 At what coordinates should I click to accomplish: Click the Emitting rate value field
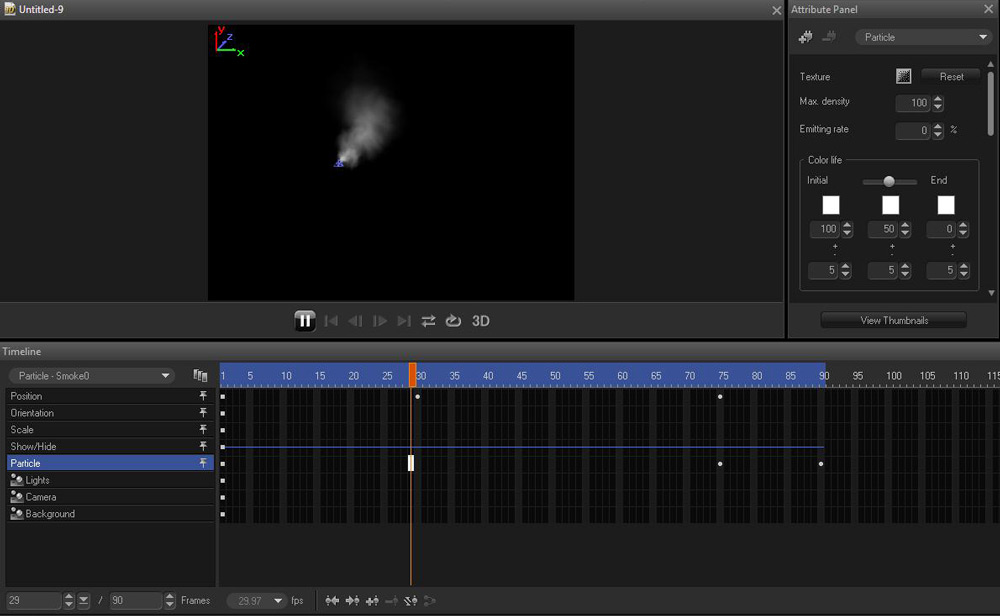tap(913, 131)
